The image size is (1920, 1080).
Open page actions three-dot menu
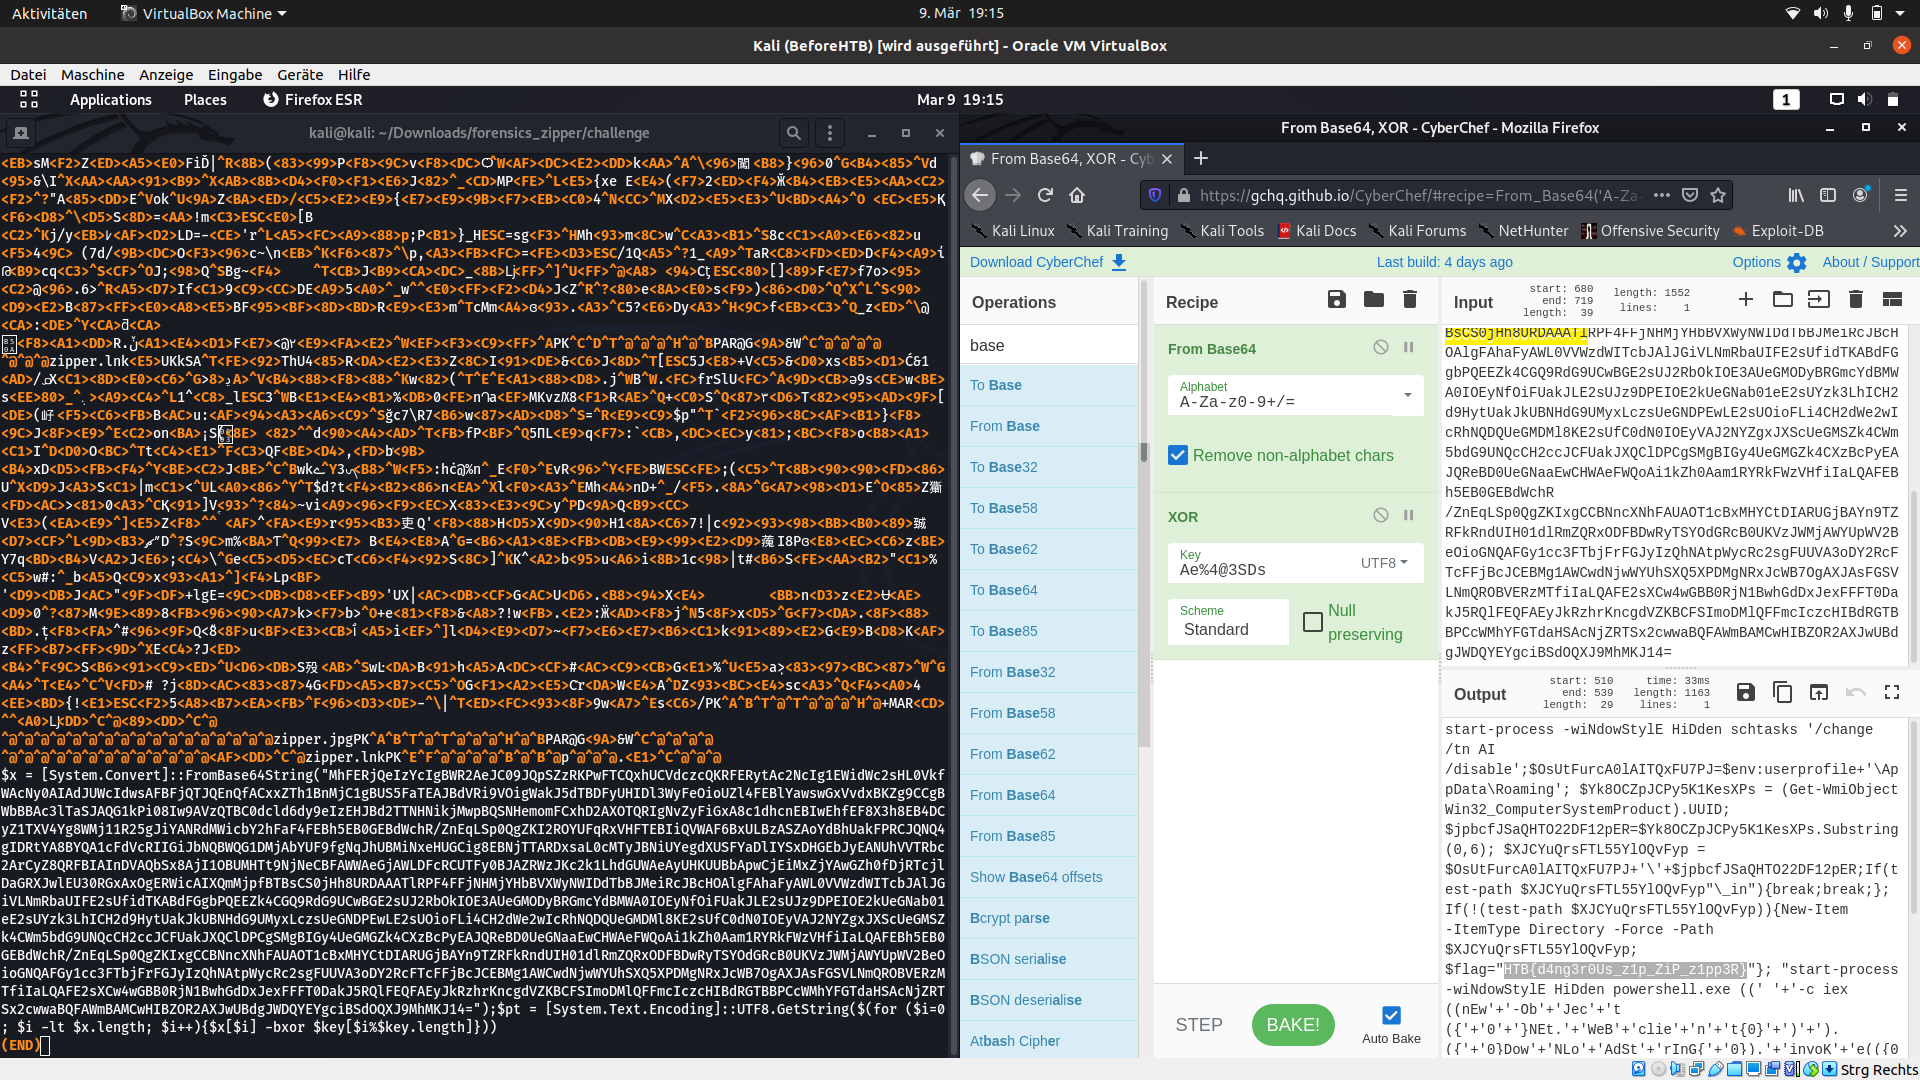1662,195
